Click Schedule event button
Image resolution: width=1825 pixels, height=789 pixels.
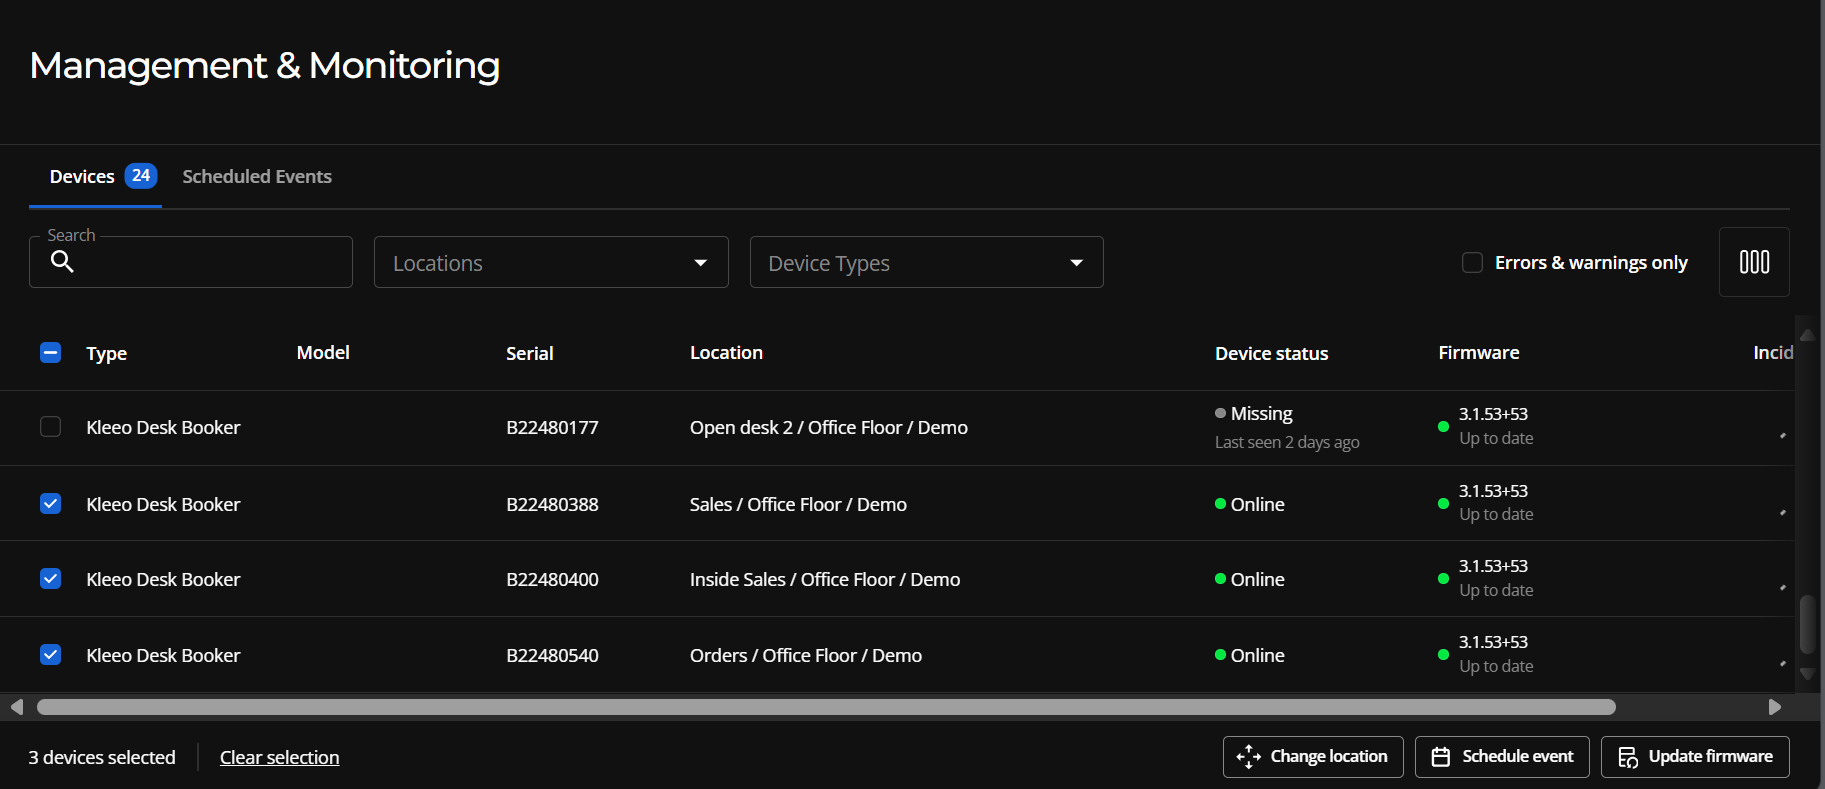pos(1502,756)
